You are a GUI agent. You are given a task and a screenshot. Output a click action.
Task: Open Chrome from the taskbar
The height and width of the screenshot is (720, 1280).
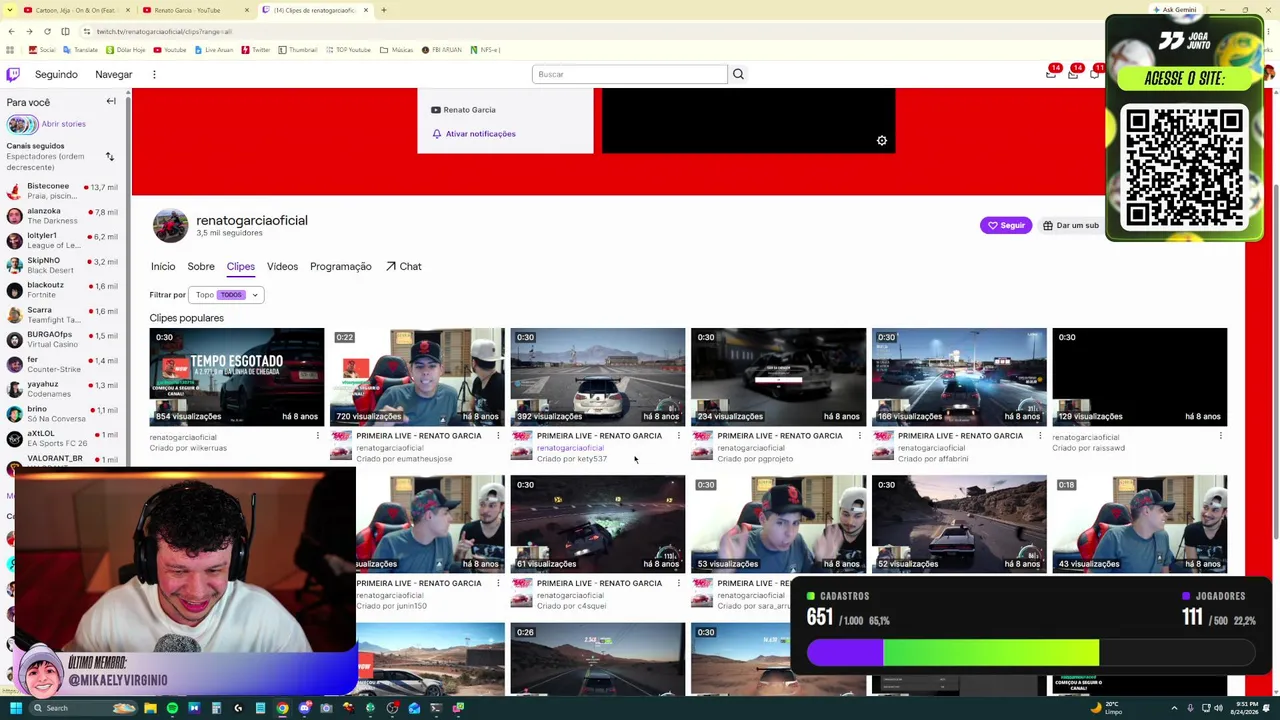282,708
